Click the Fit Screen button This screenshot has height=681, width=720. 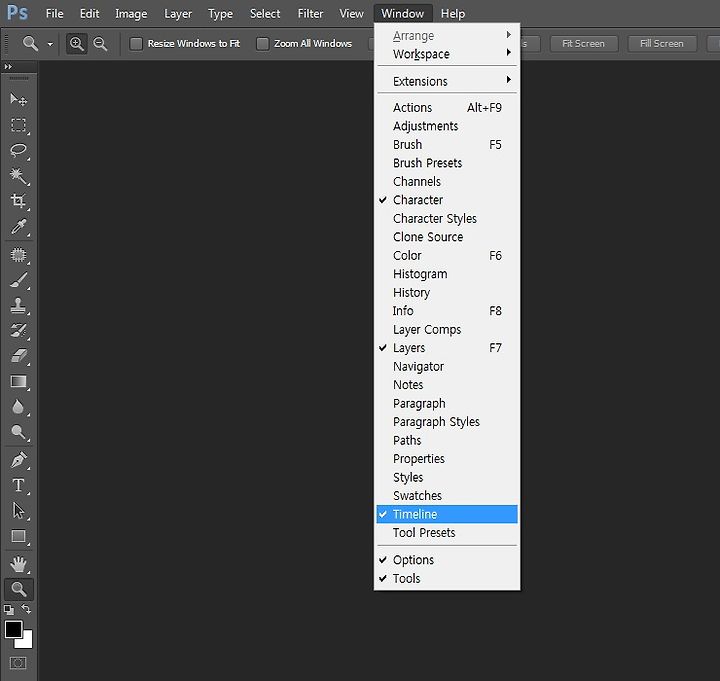(x=584, y=44)
